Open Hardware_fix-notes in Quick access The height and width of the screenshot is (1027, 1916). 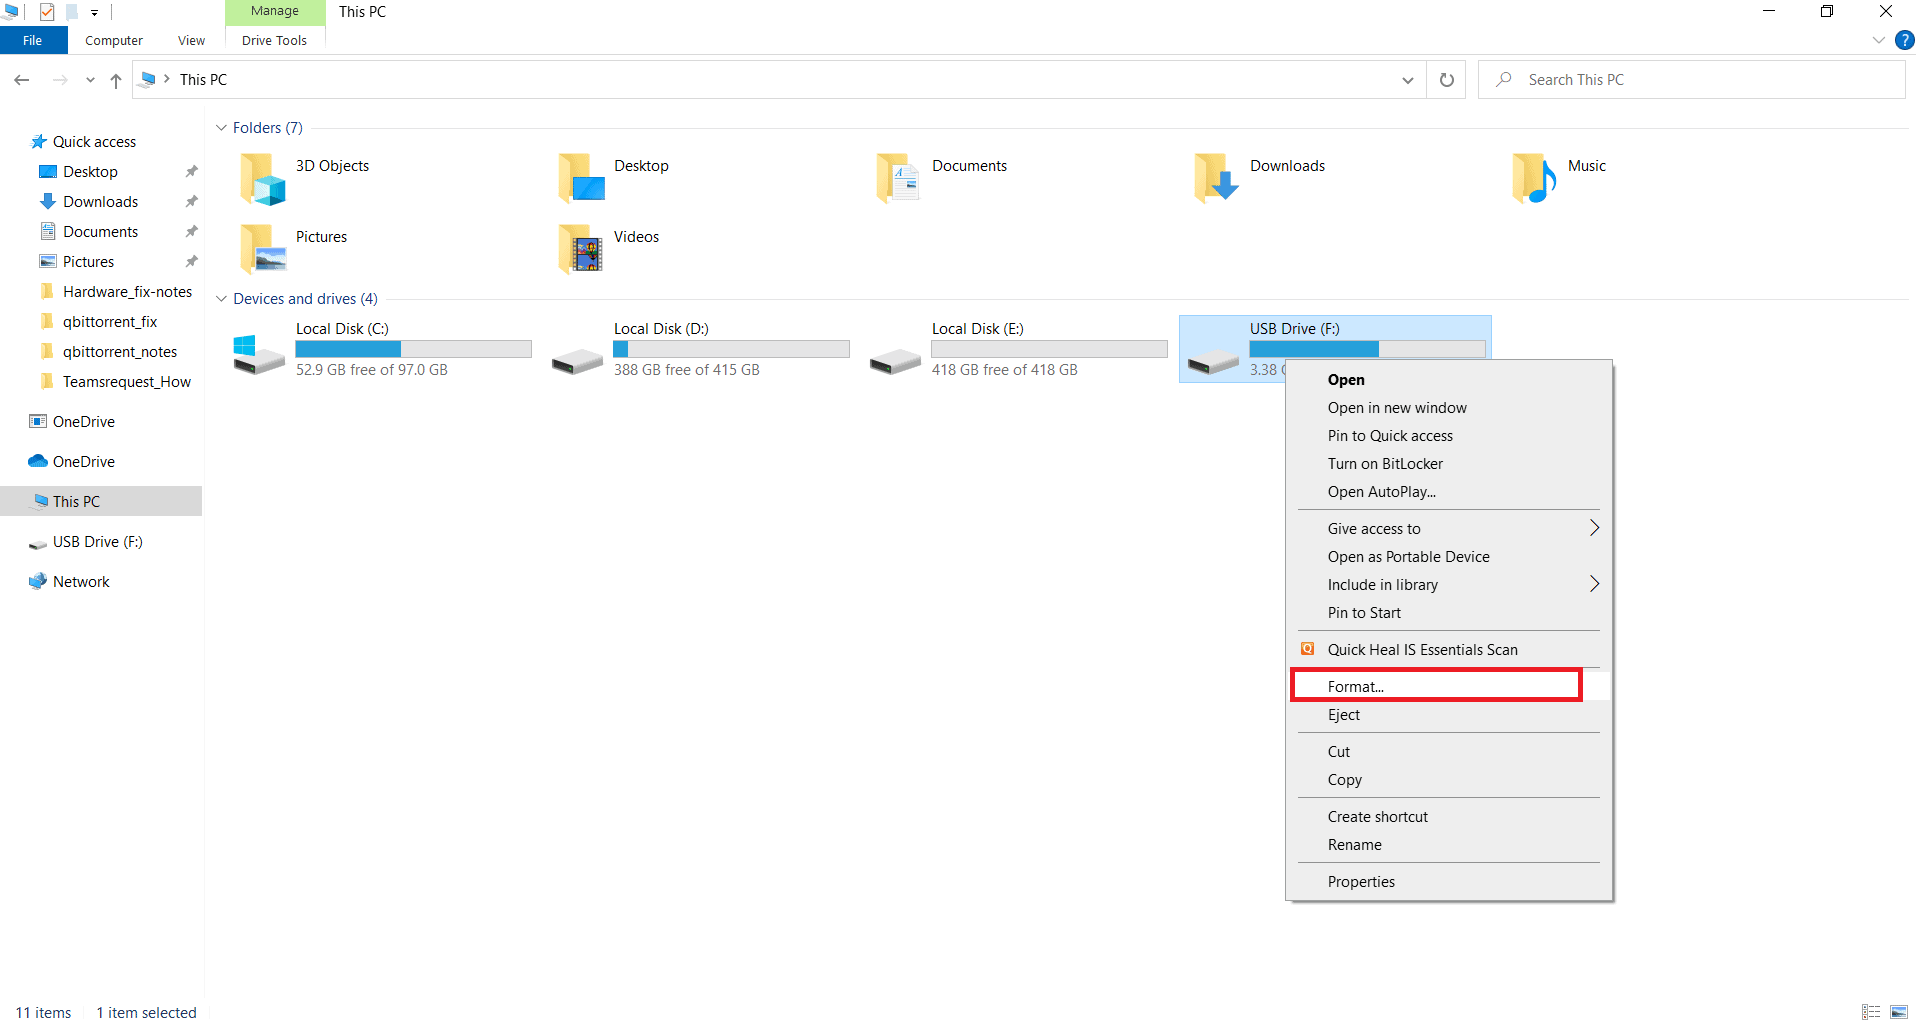(x=127, y=292)
